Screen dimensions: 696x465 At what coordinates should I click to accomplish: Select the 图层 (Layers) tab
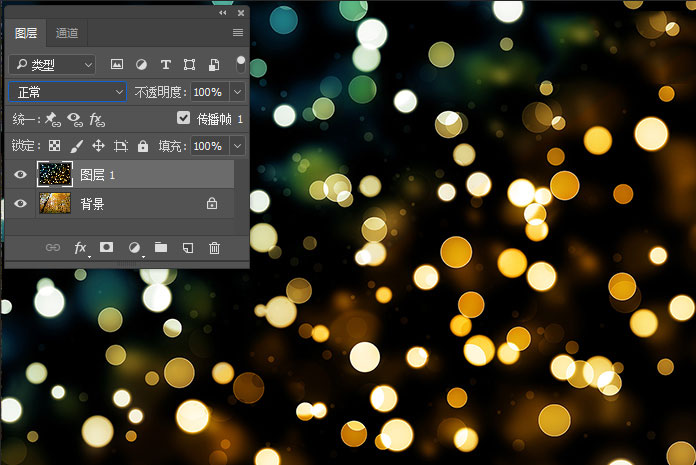point(27,33)
